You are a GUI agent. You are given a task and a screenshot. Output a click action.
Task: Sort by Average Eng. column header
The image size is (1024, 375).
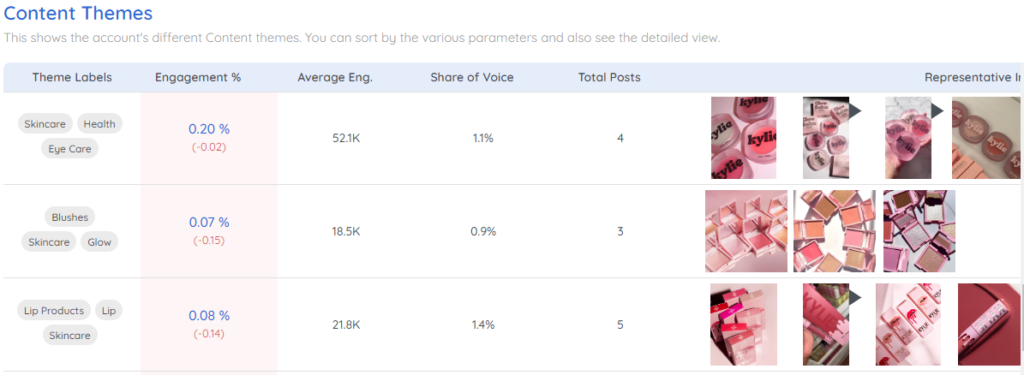pos(335,77)
